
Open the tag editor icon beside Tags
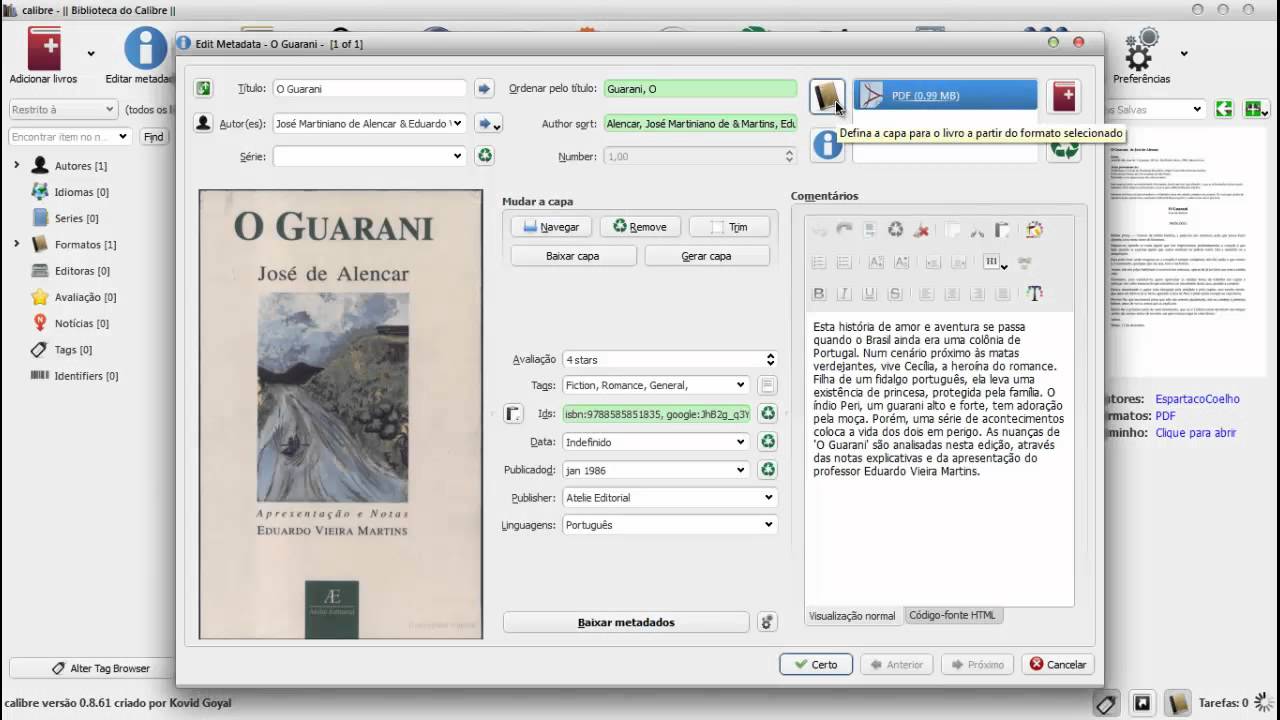[x=768, y=385]
